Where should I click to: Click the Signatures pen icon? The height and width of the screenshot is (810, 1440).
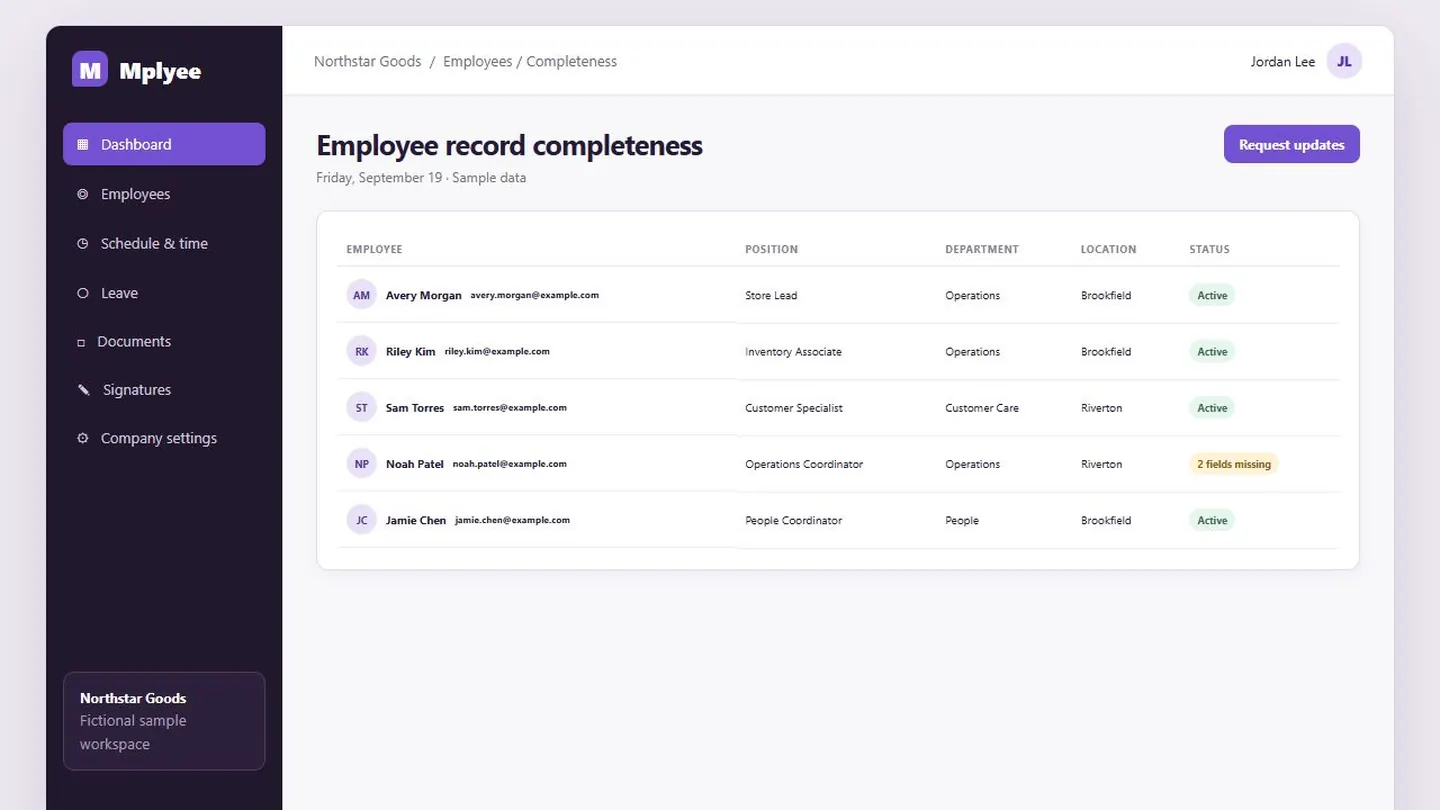pos(84,390)
